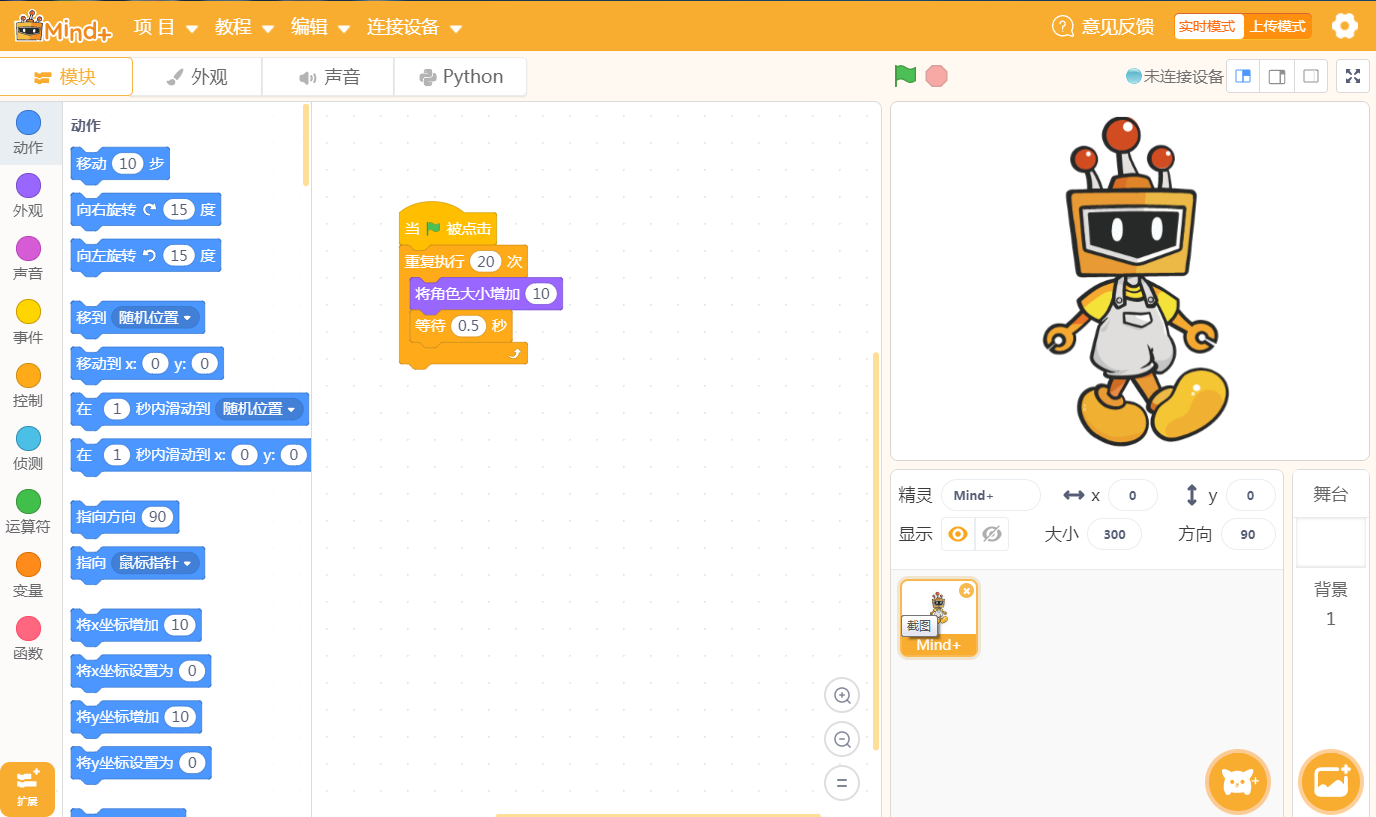Delete the Mind+ sprite with the x icon
The height and width of the screenshot is (817, 1376).
(x=966, y=591)
